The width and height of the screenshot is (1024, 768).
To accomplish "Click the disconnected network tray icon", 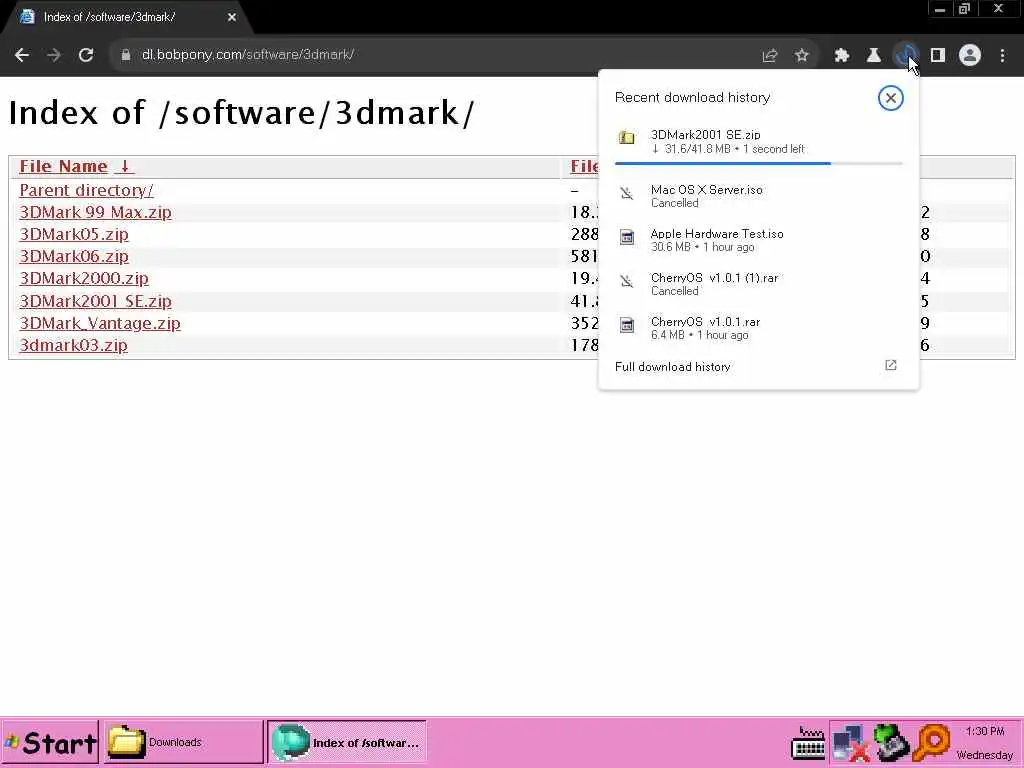I will pos(851,744).
